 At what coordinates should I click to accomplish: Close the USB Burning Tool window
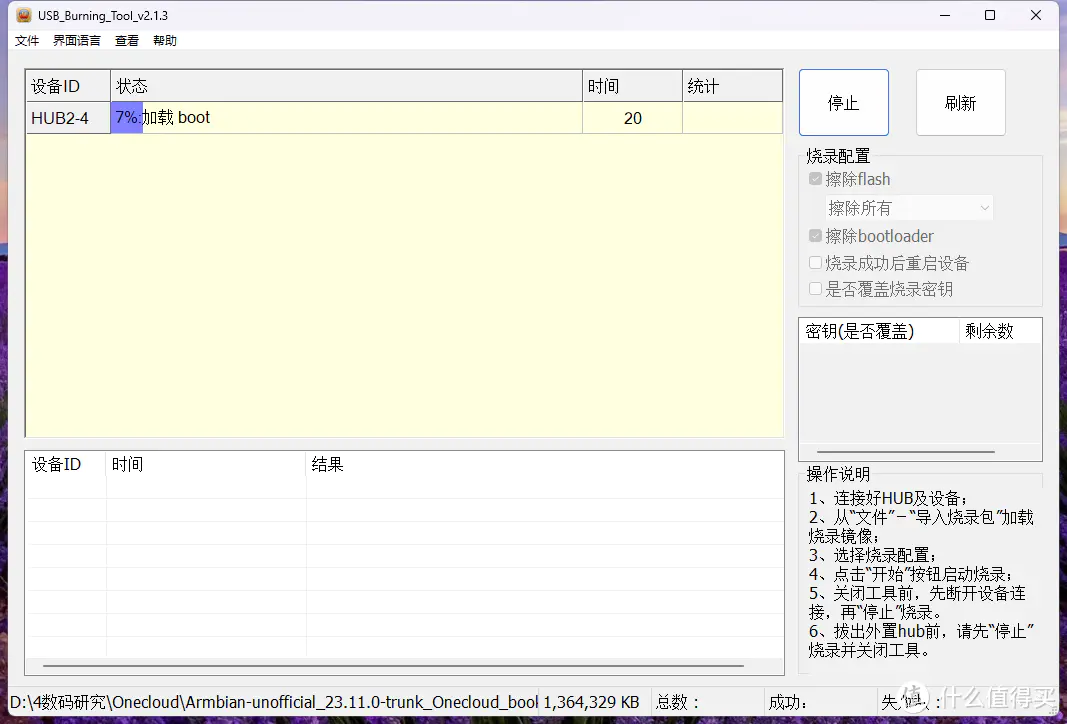1036,15
